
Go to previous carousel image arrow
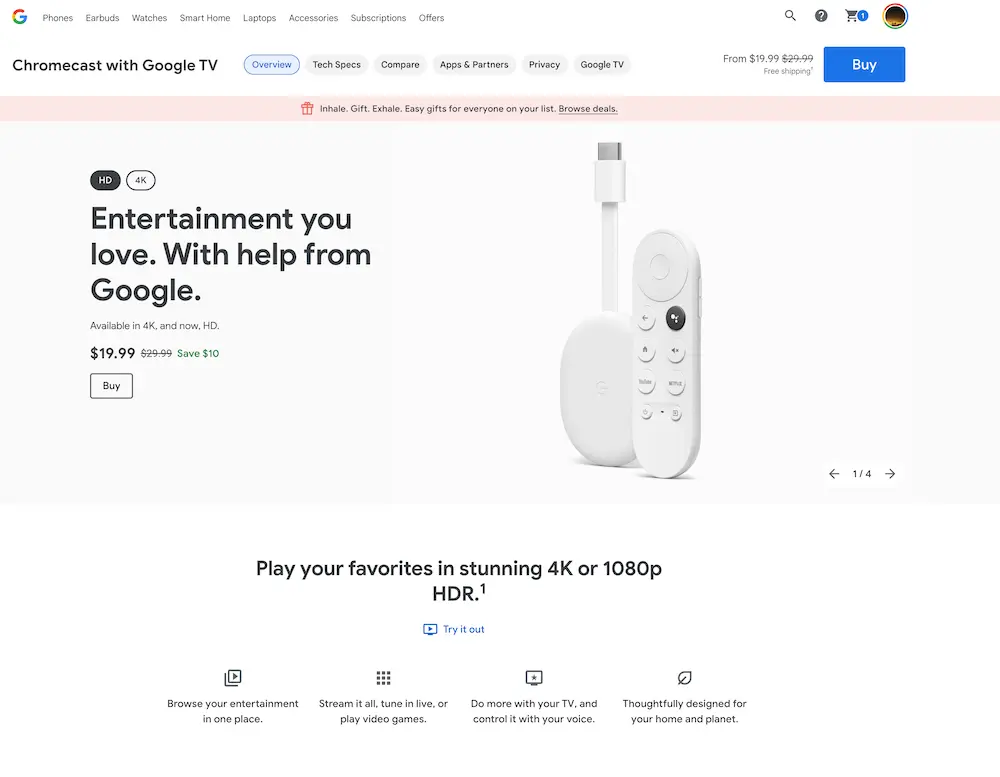tap(834, 473)
